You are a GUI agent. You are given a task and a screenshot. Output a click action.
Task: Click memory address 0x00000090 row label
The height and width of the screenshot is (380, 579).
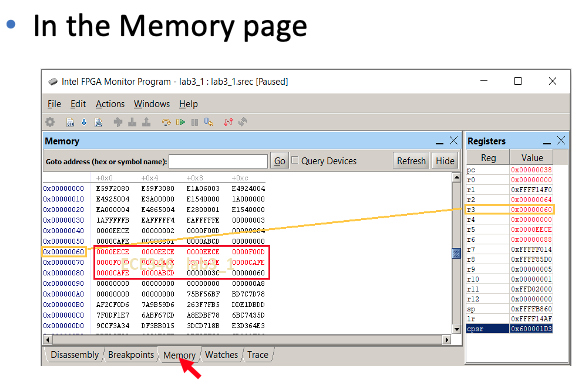(x=64, y=284)
